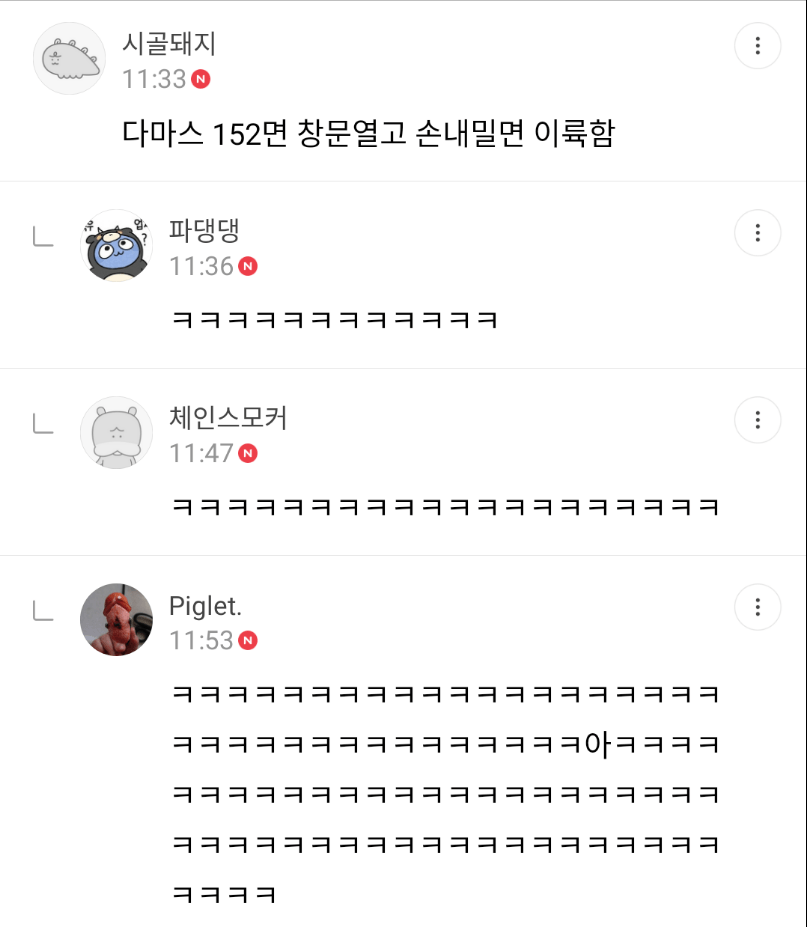807x927 pixels.
Task: Click the new badge beside 11:33
Action: tap(201, 80)
